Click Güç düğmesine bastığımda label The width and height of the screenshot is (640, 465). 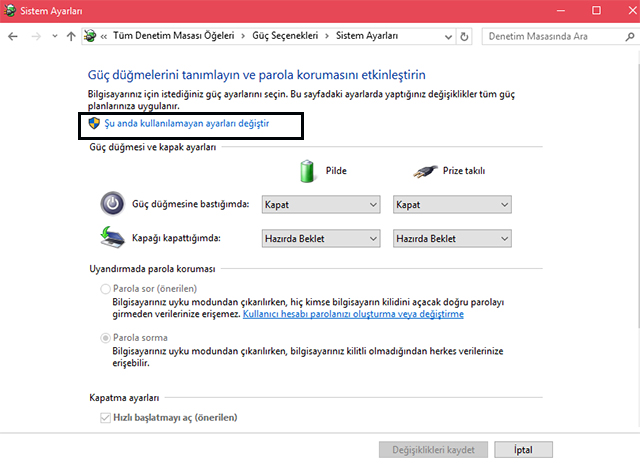point(190,204)
